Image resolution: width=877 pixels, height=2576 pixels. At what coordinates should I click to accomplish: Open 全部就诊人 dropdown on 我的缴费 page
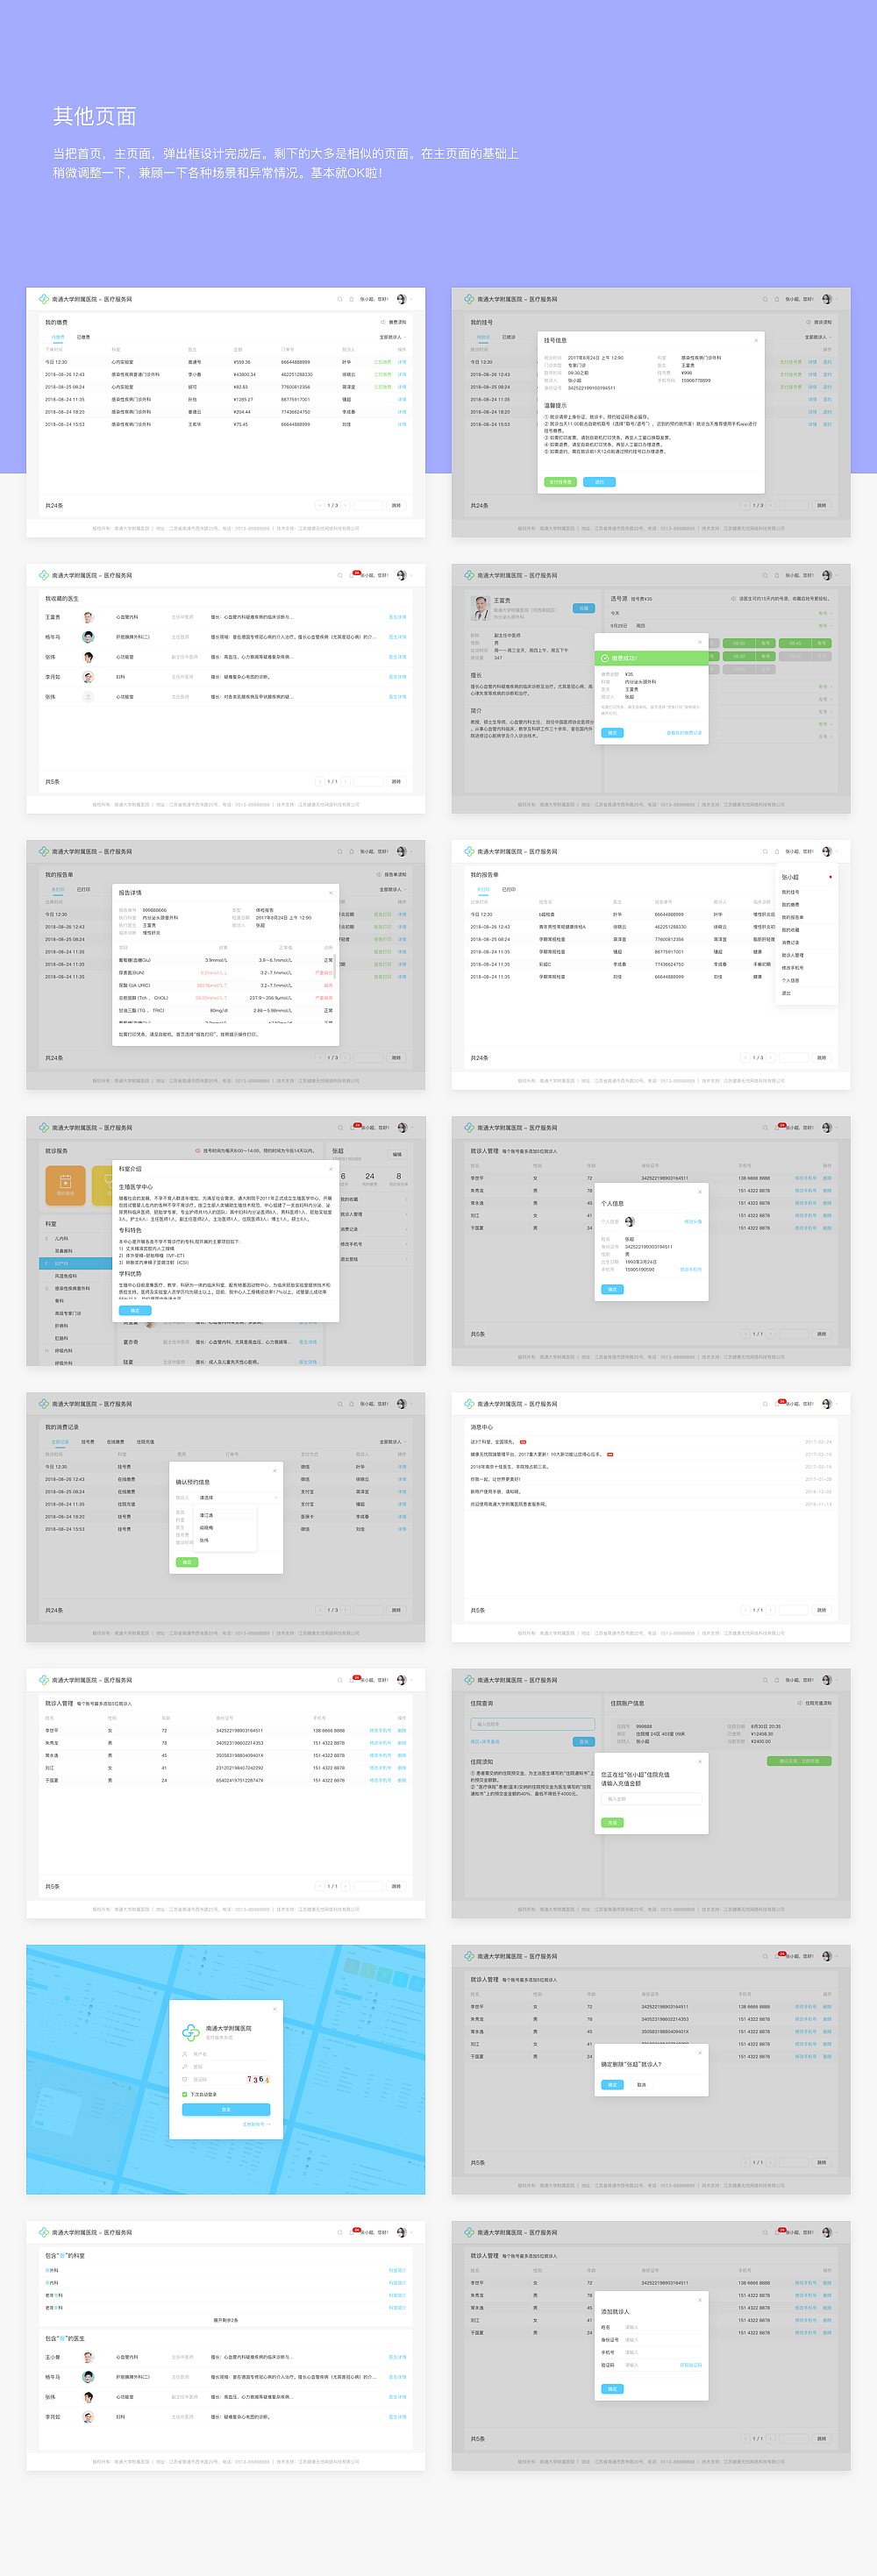point(393,337)
